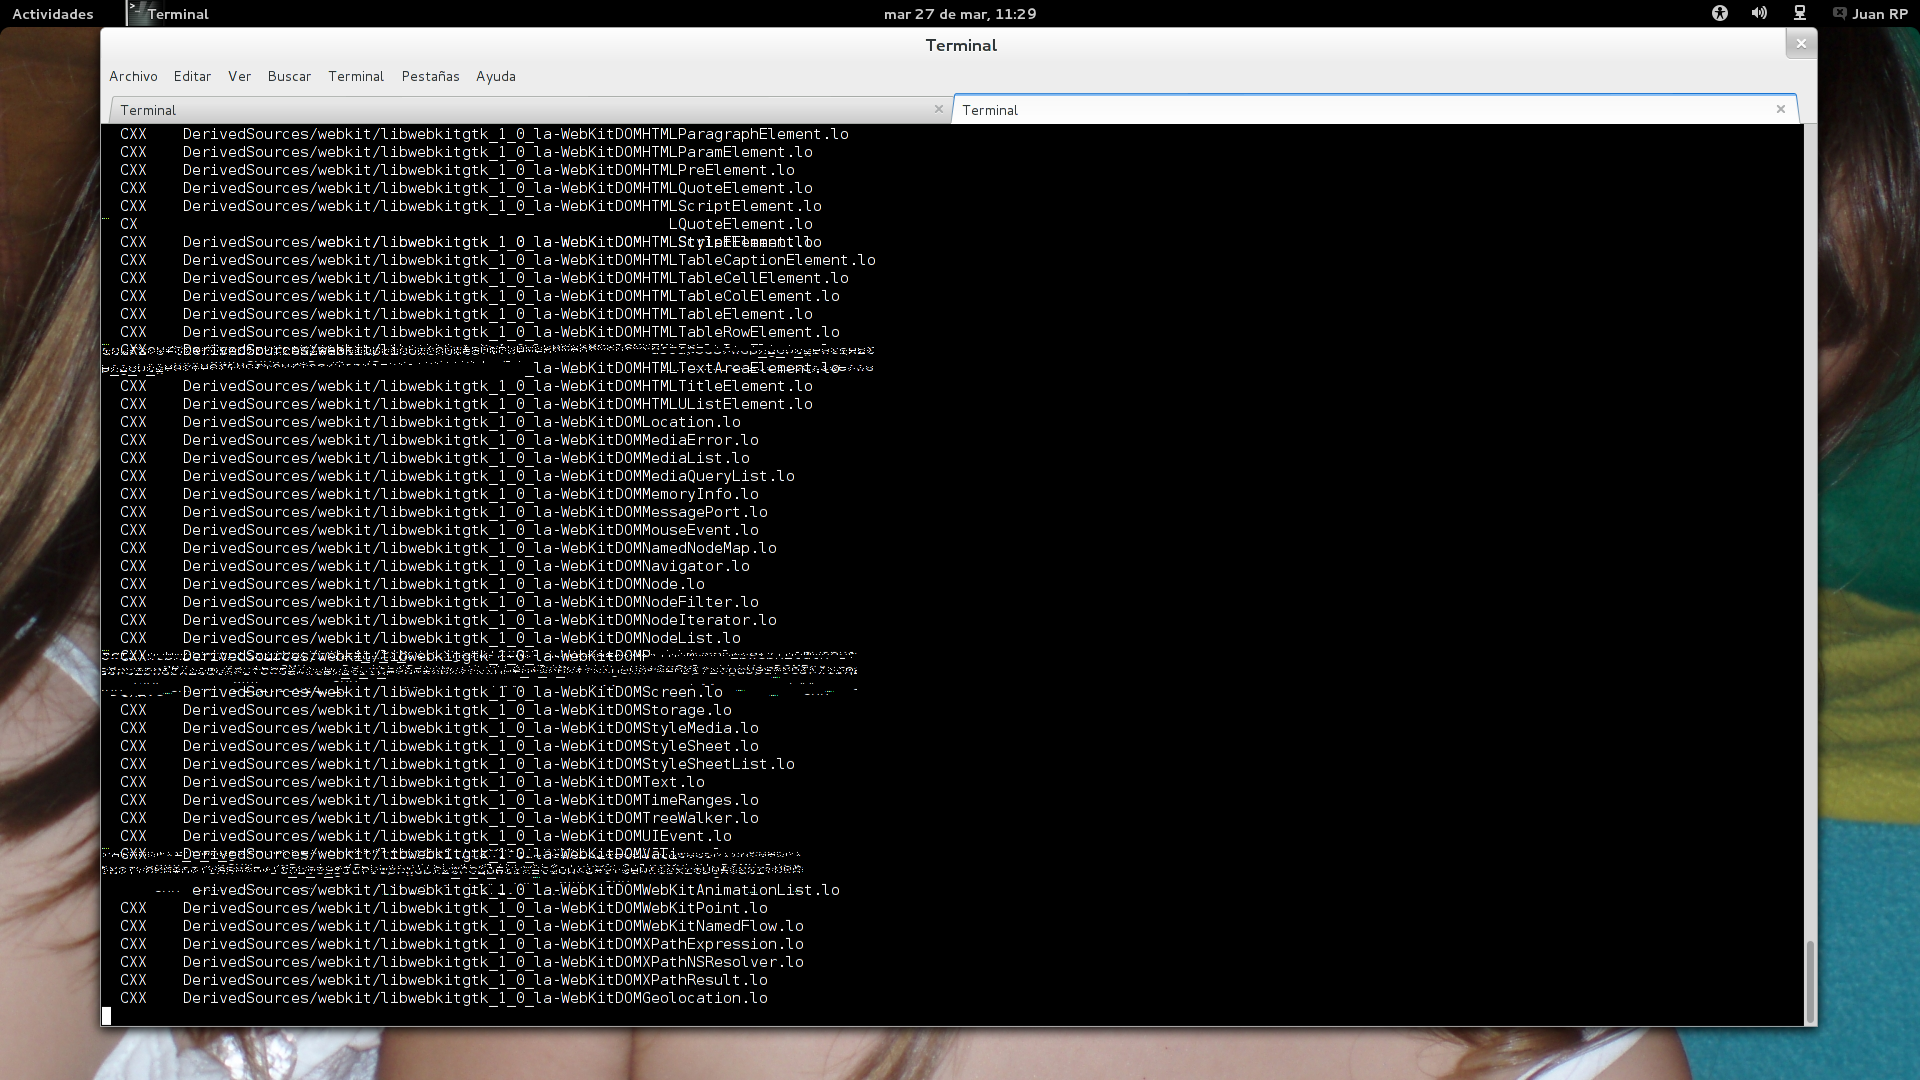Open Actividades overview

pos(52,14)
